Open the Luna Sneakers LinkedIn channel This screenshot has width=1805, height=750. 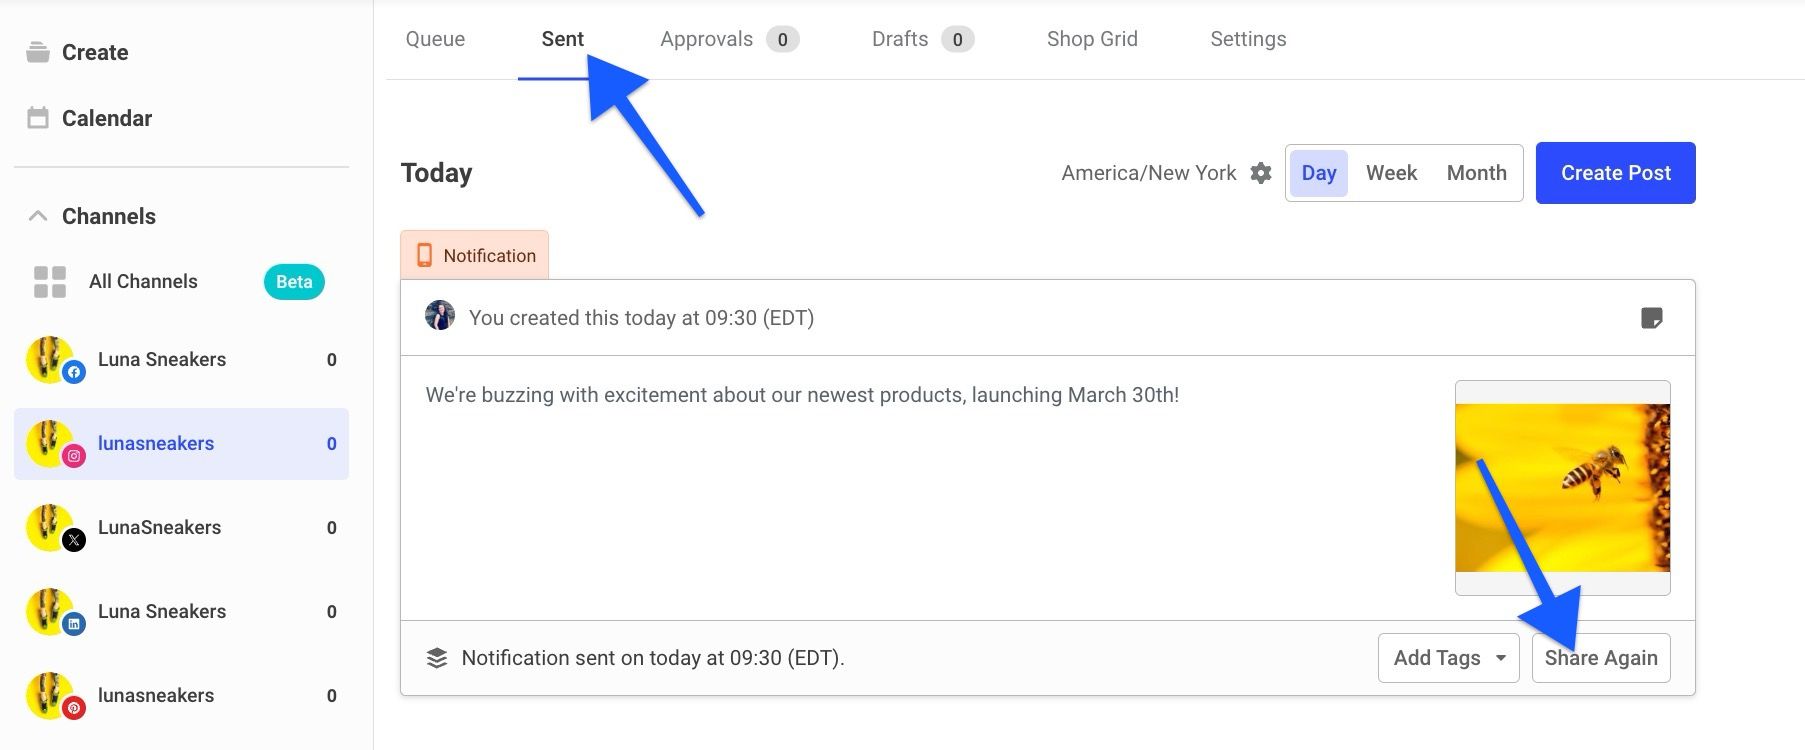[x=162, y=611]
